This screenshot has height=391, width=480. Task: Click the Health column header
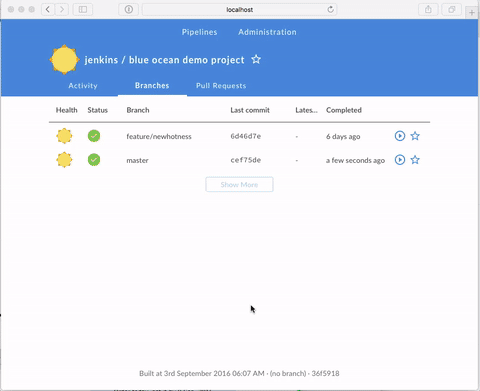[x=66, y=110]
